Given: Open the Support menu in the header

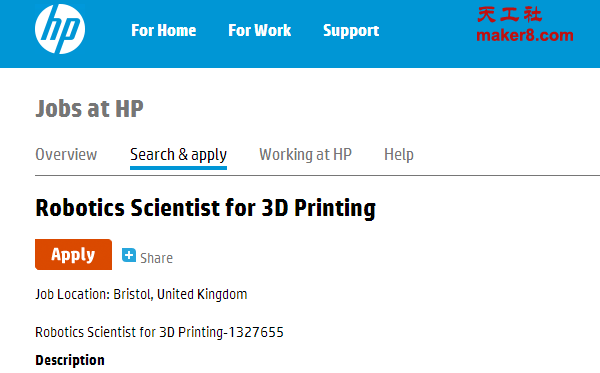Looking at the screenshot, I should (351, 31).
